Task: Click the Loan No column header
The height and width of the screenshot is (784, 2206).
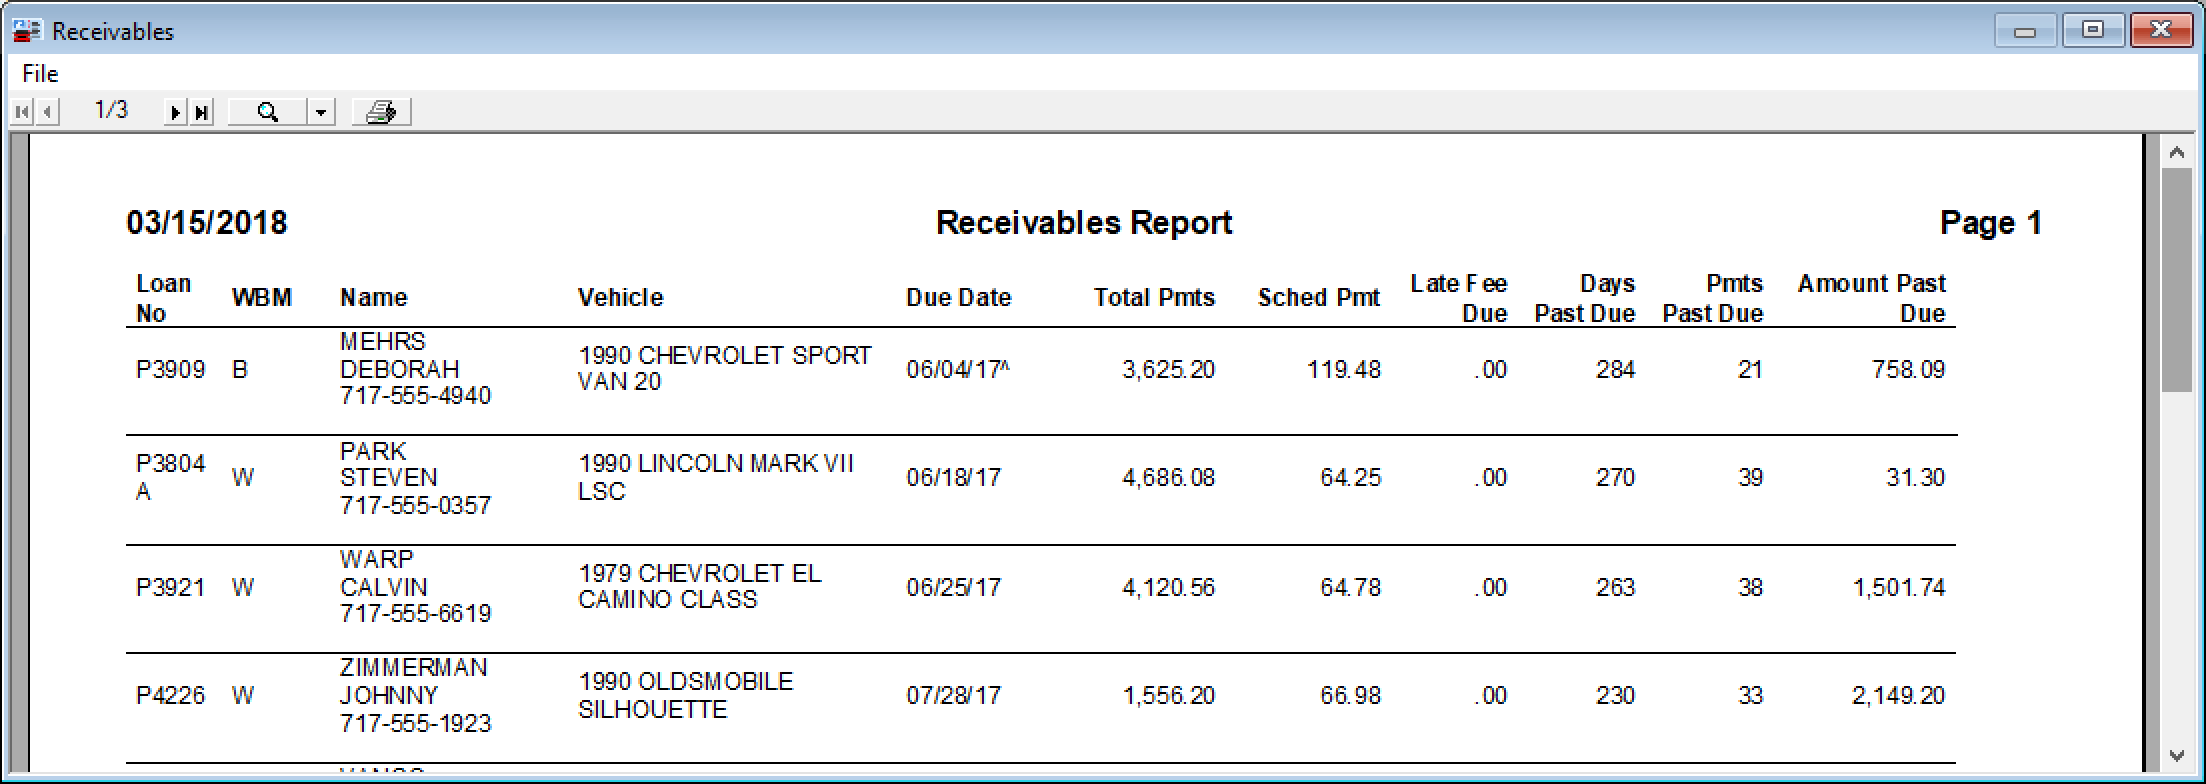Action: (x=163, y=298)
